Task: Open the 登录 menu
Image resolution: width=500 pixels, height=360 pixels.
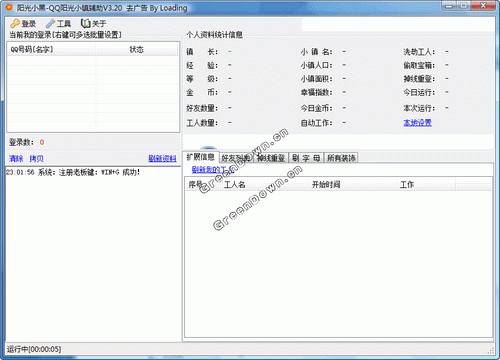Action: (x=23, y=23)
